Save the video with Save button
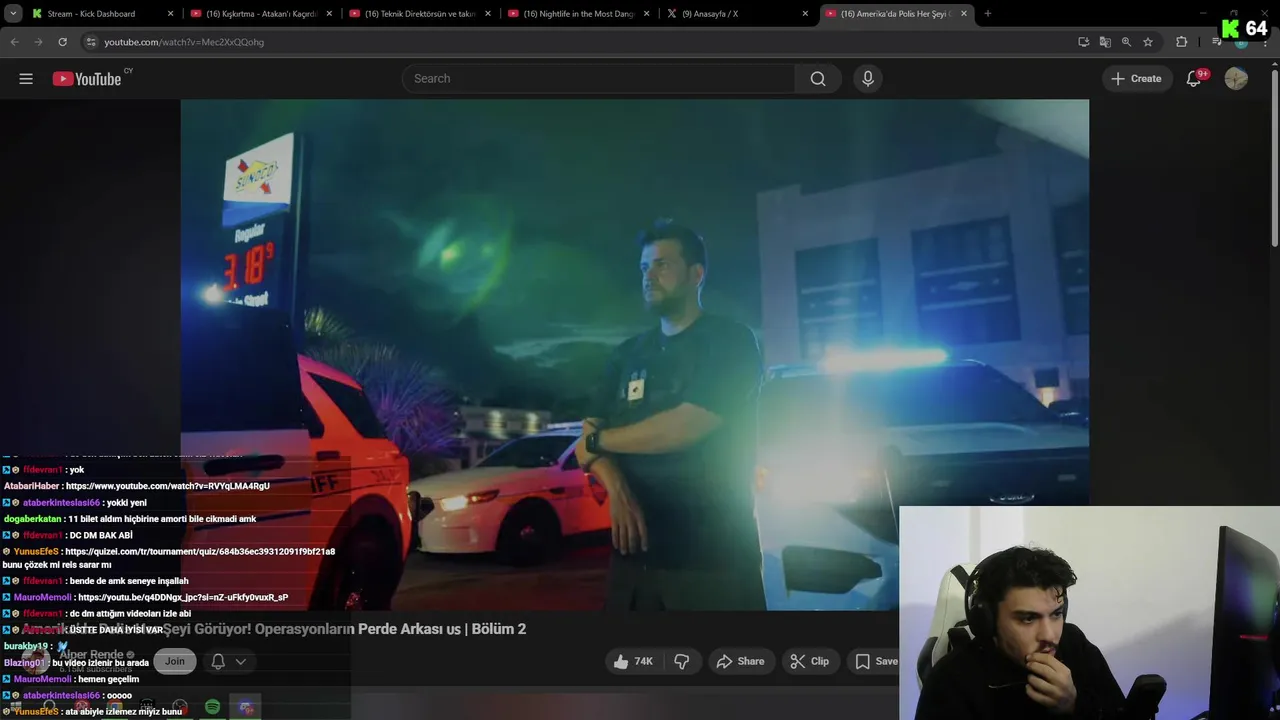 tap(876, 661)
